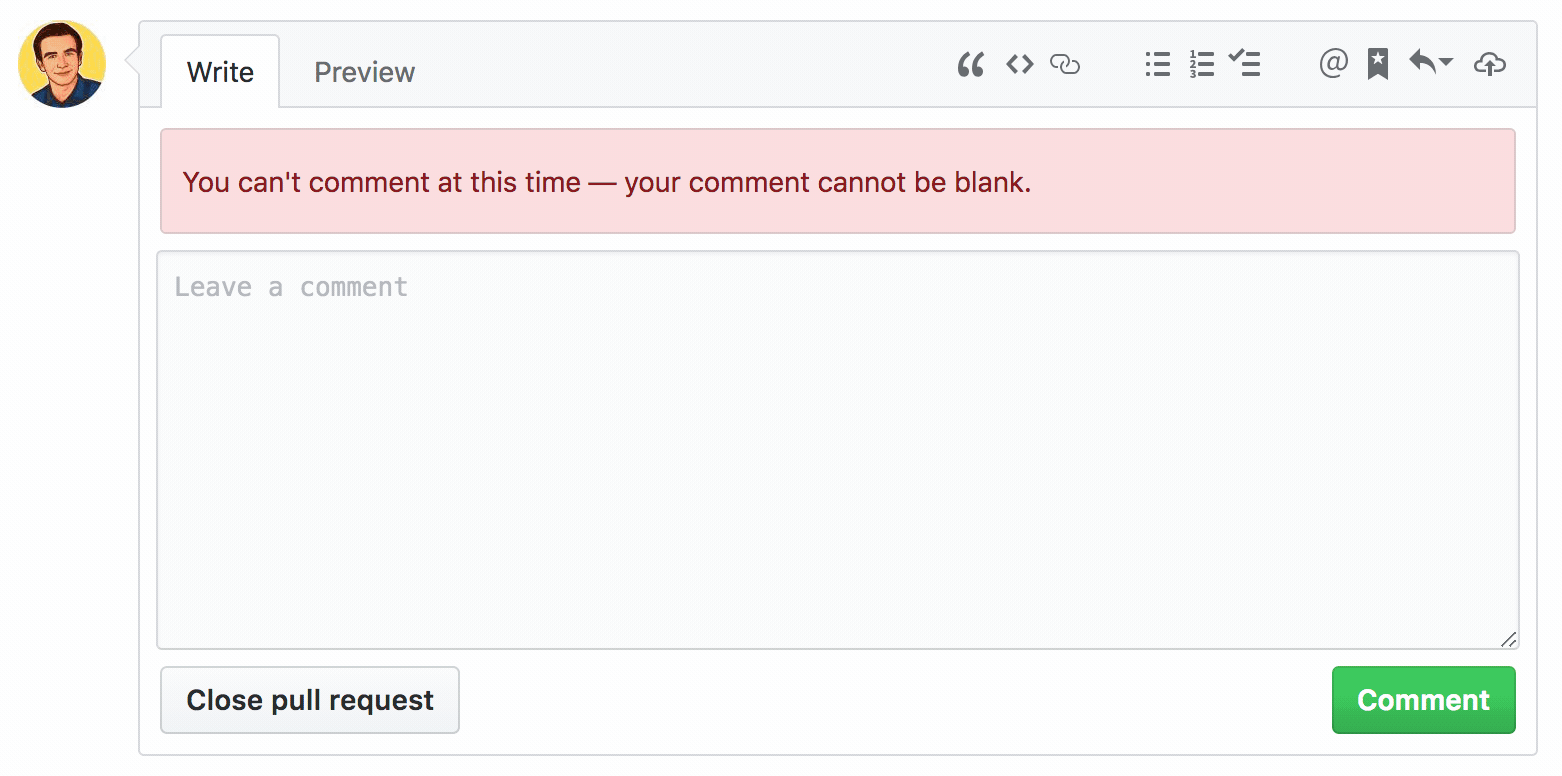The width and height of the screenshot is (1562, 776).
Task: Insert a hyperlink with the chain icon
Action: click(x=1065, y=64)
